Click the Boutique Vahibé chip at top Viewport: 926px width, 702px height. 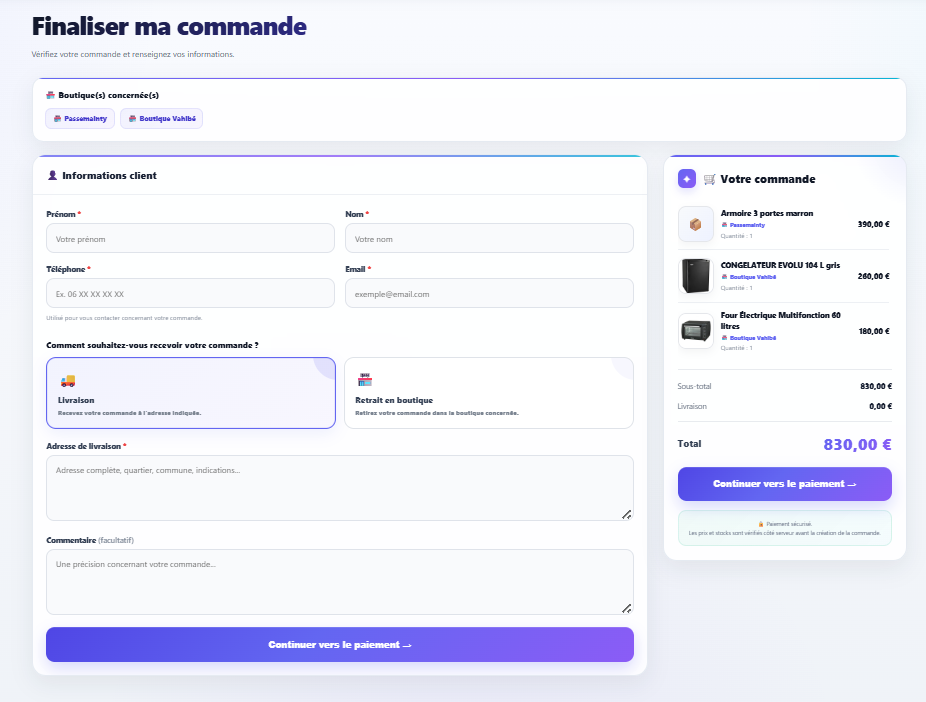point(162,119)
